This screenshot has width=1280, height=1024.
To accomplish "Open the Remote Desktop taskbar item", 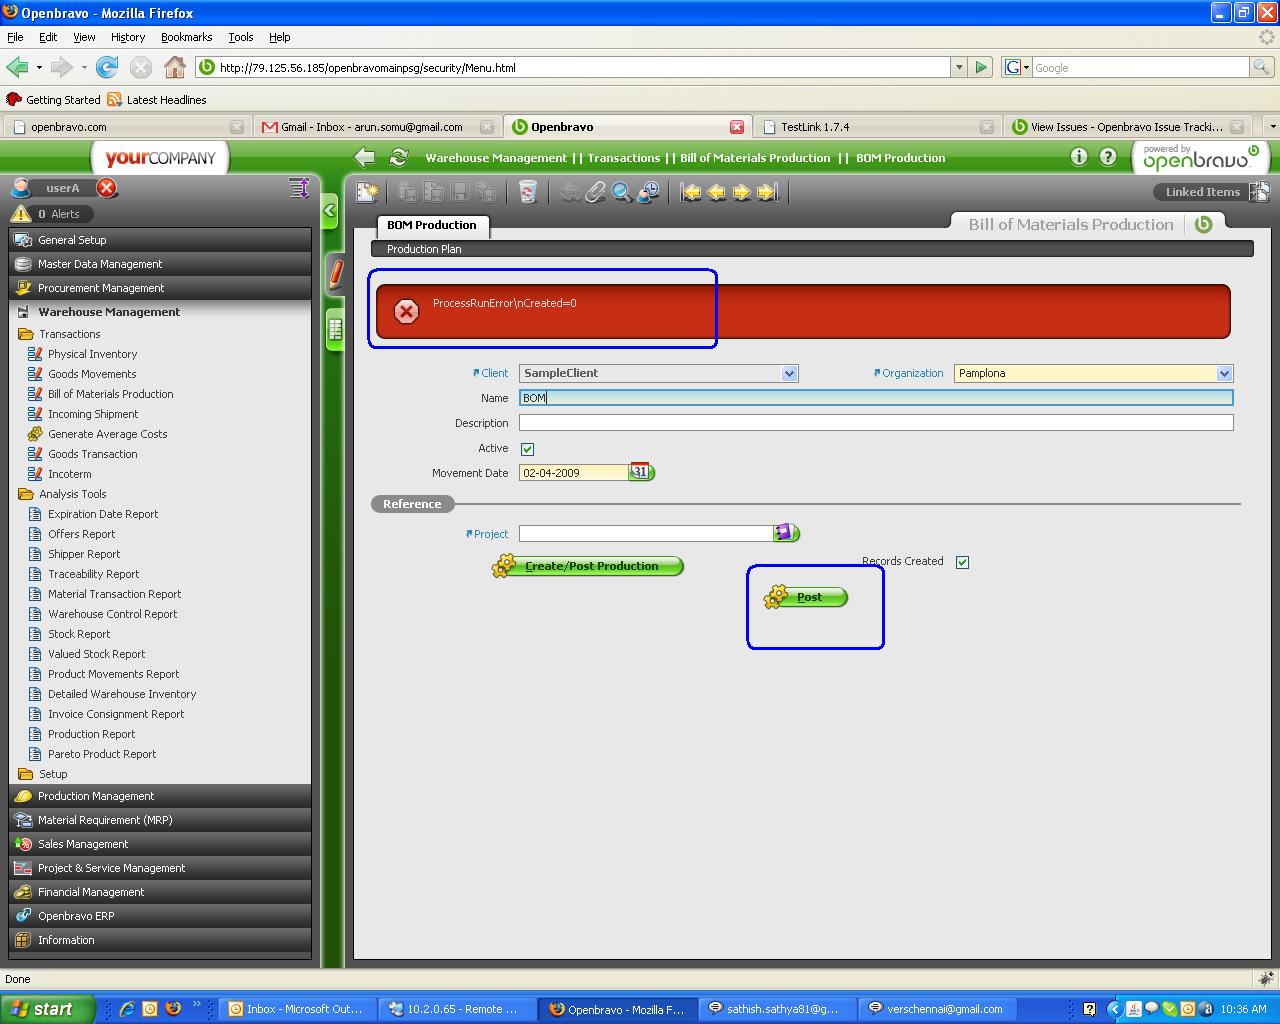I will pos(458,1009).
